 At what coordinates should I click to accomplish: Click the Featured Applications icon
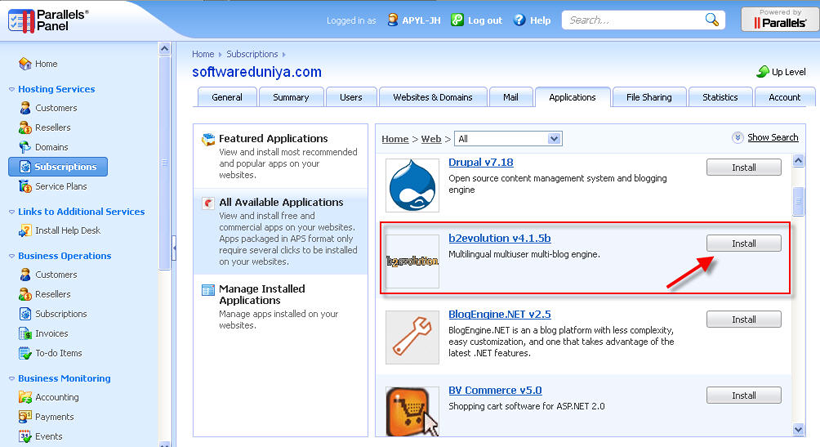click(208, 139)
